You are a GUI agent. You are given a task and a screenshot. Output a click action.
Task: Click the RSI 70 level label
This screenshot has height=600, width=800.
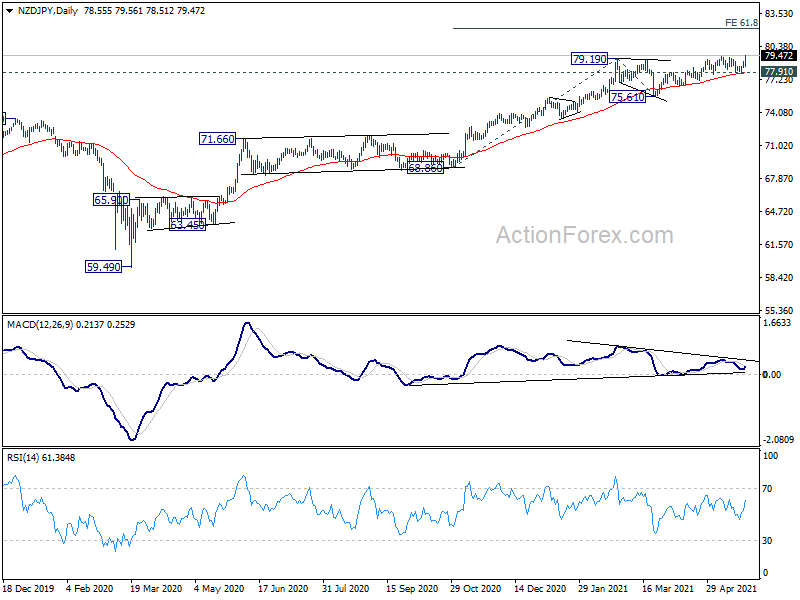click(767, 489)
